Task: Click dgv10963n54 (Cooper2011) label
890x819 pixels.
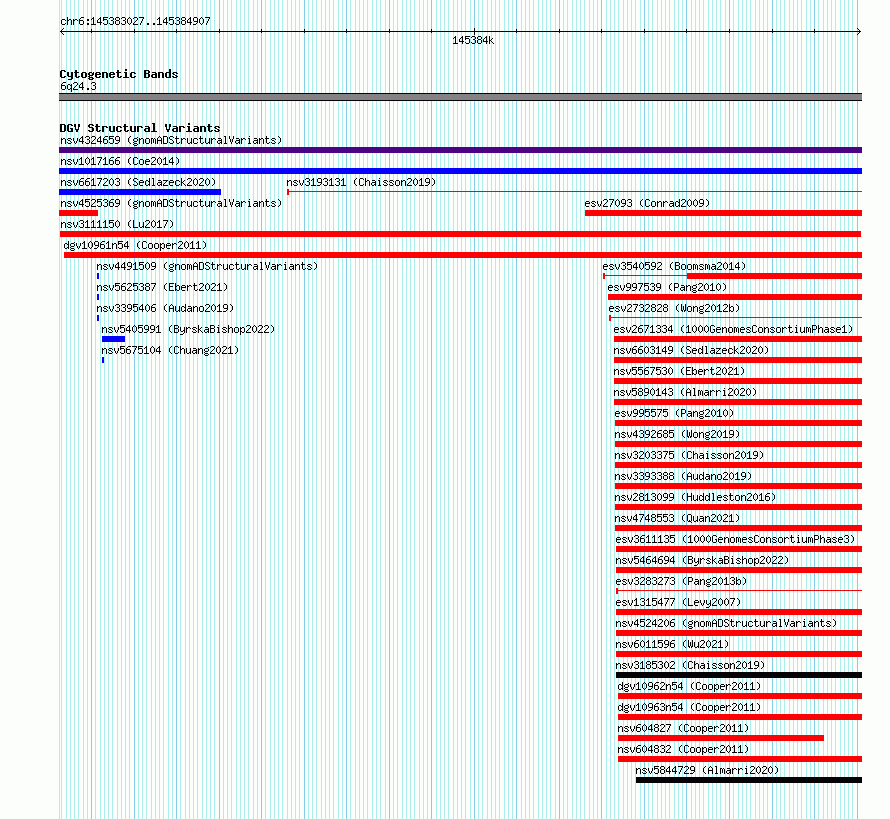Action: click(x=689, y=707)
